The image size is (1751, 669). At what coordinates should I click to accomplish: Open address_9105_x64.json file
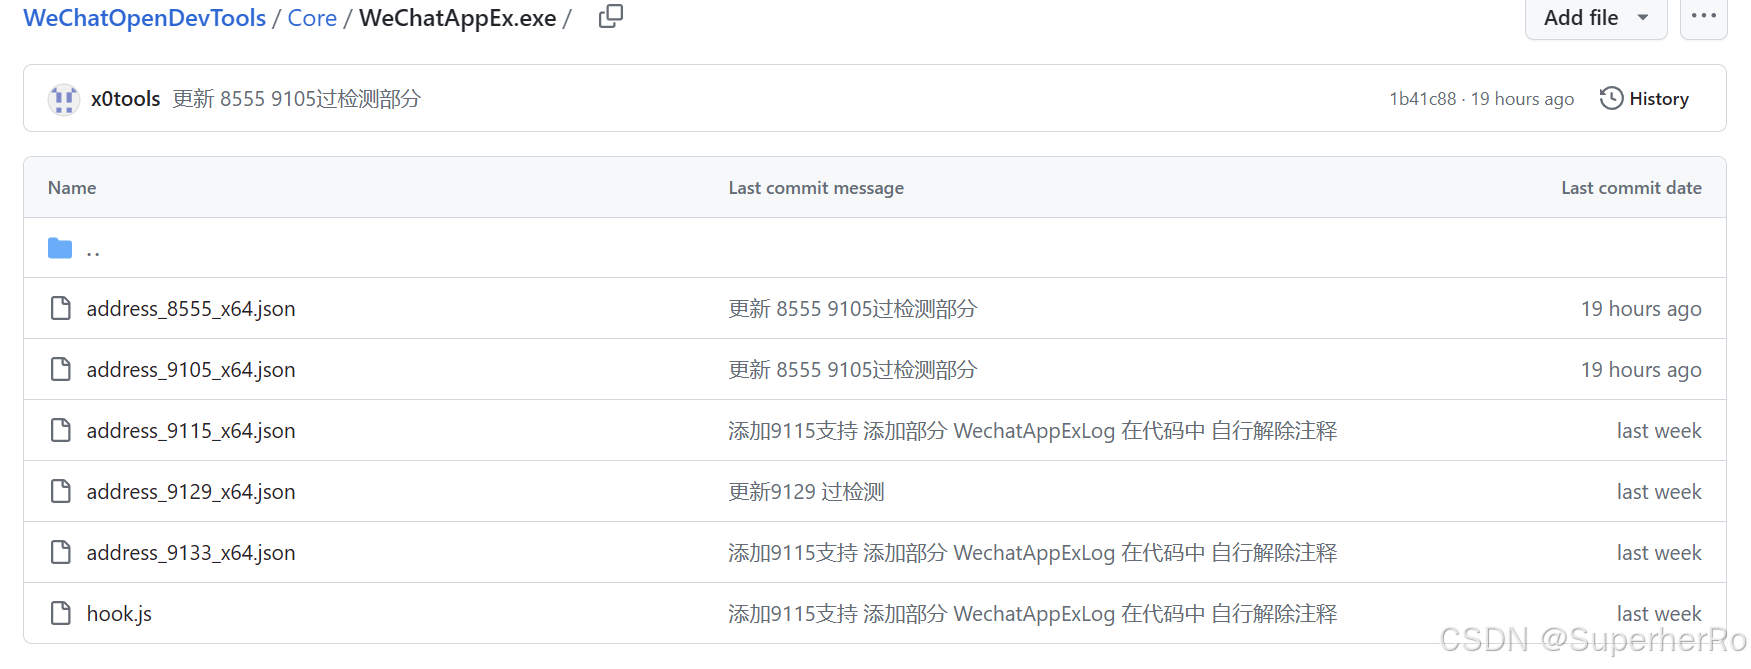[x=191, y=370]
